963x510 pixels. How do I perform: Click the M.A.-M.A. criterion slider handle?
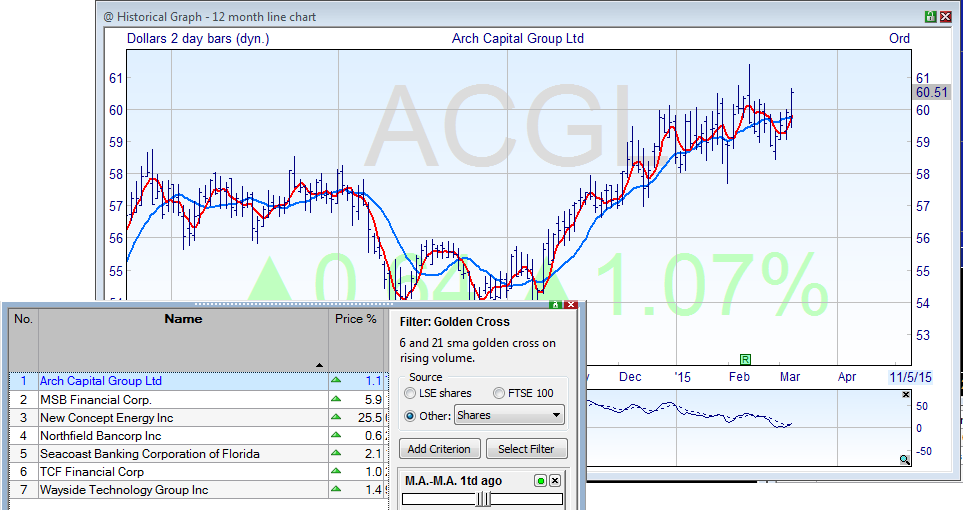click(484, 499)
